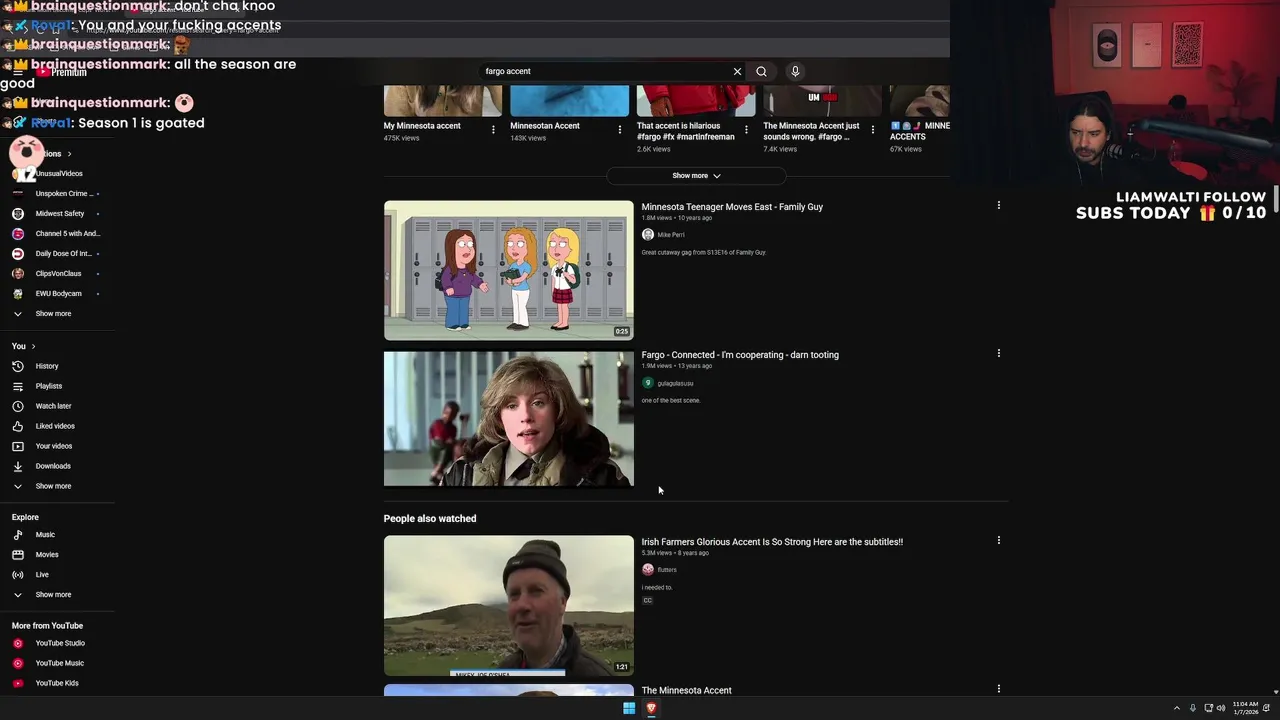Open 'The Minnesota Accent' video title

[686, 691]
